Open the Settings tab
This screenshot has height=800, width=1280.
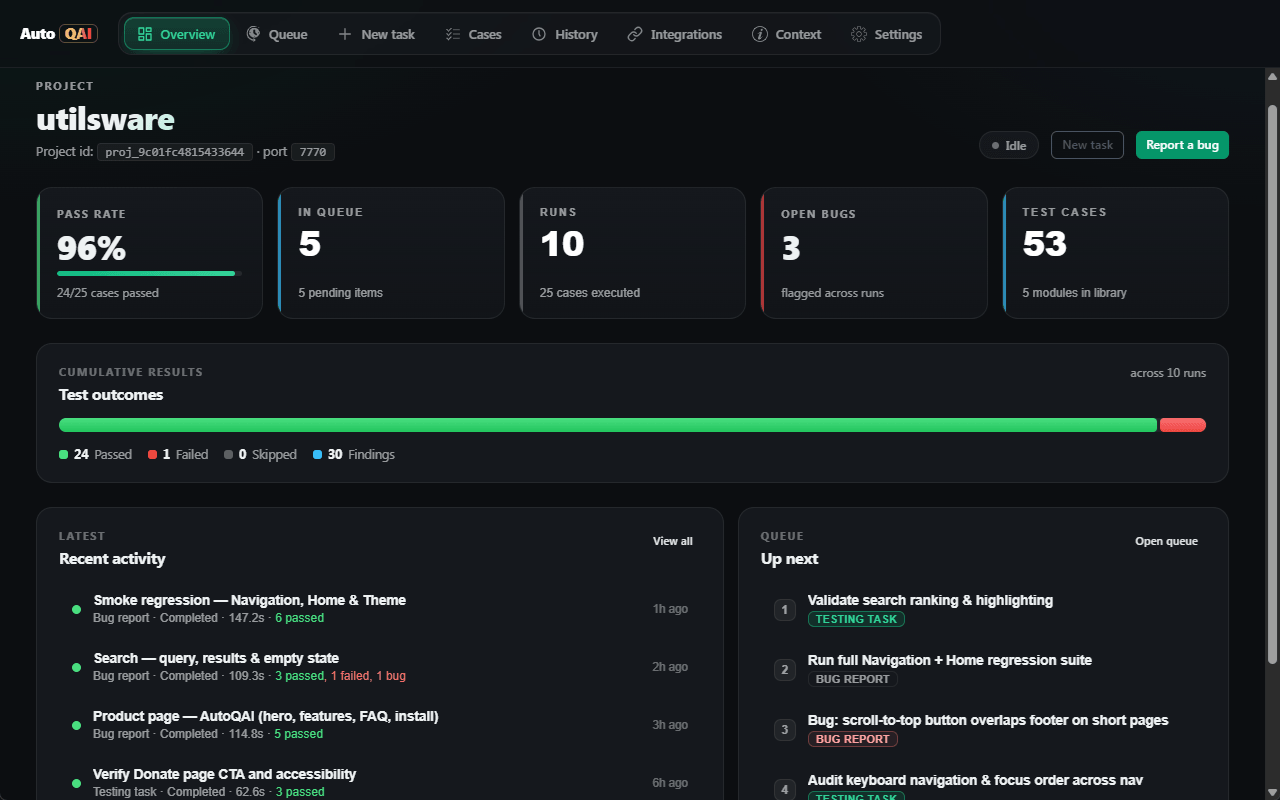click(887, 34)
